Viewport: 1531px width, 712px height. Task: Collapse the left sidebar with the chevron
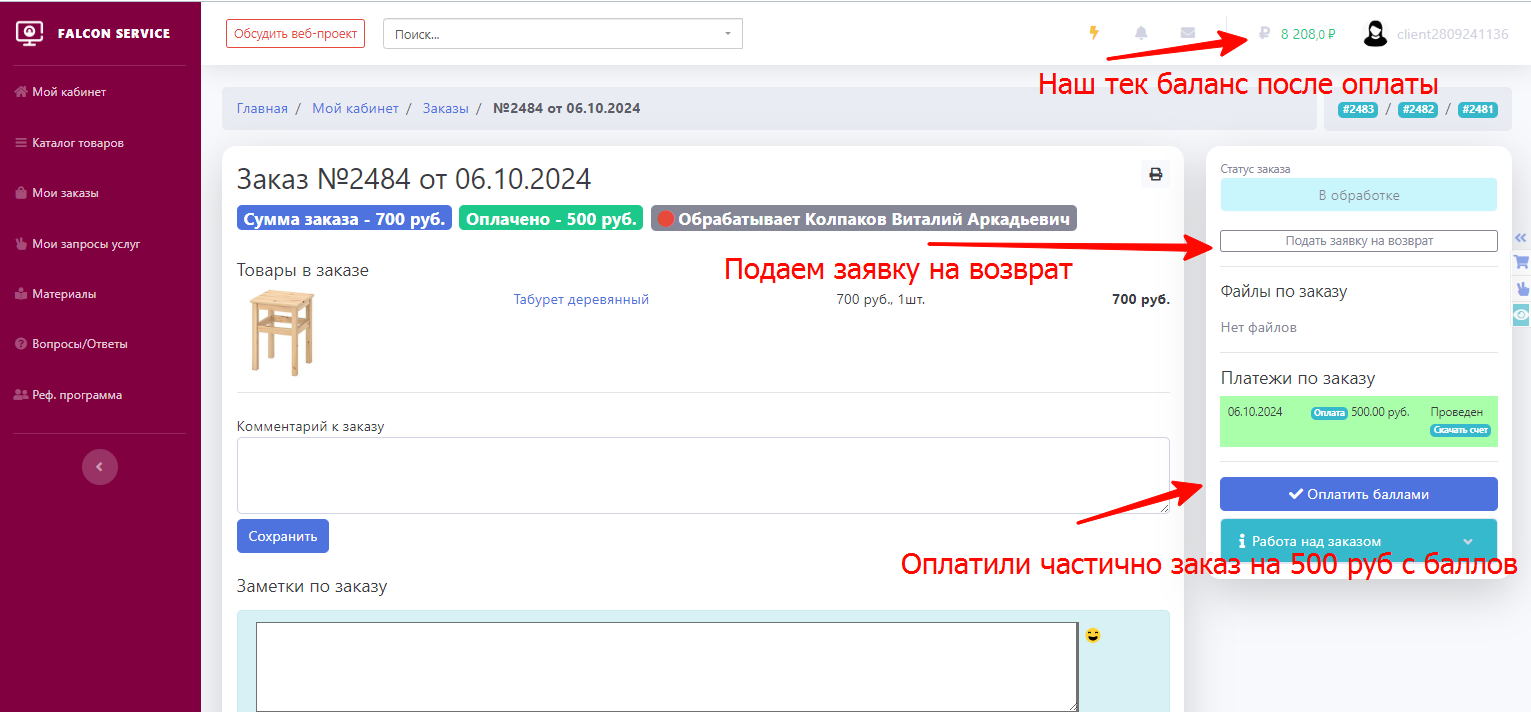100,466
